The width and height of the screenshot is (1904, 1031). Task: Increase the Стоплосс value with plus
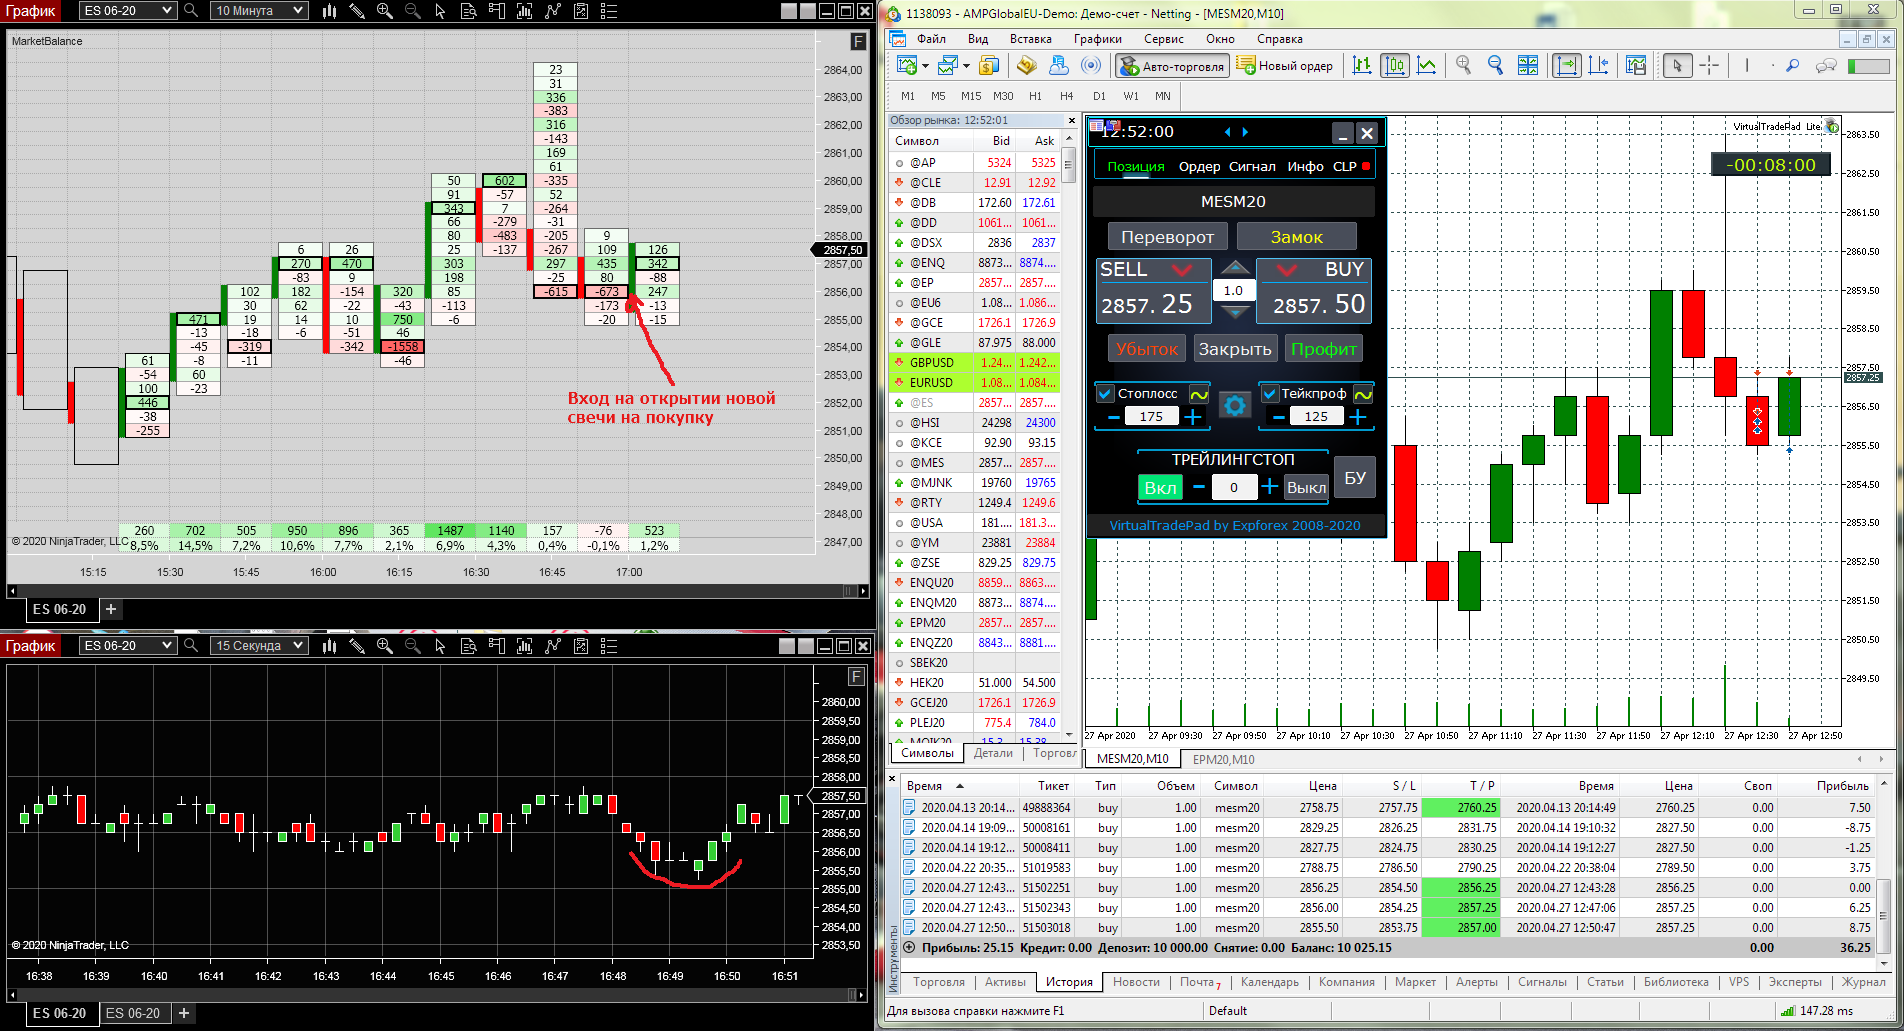click(x=1193, y=417)
